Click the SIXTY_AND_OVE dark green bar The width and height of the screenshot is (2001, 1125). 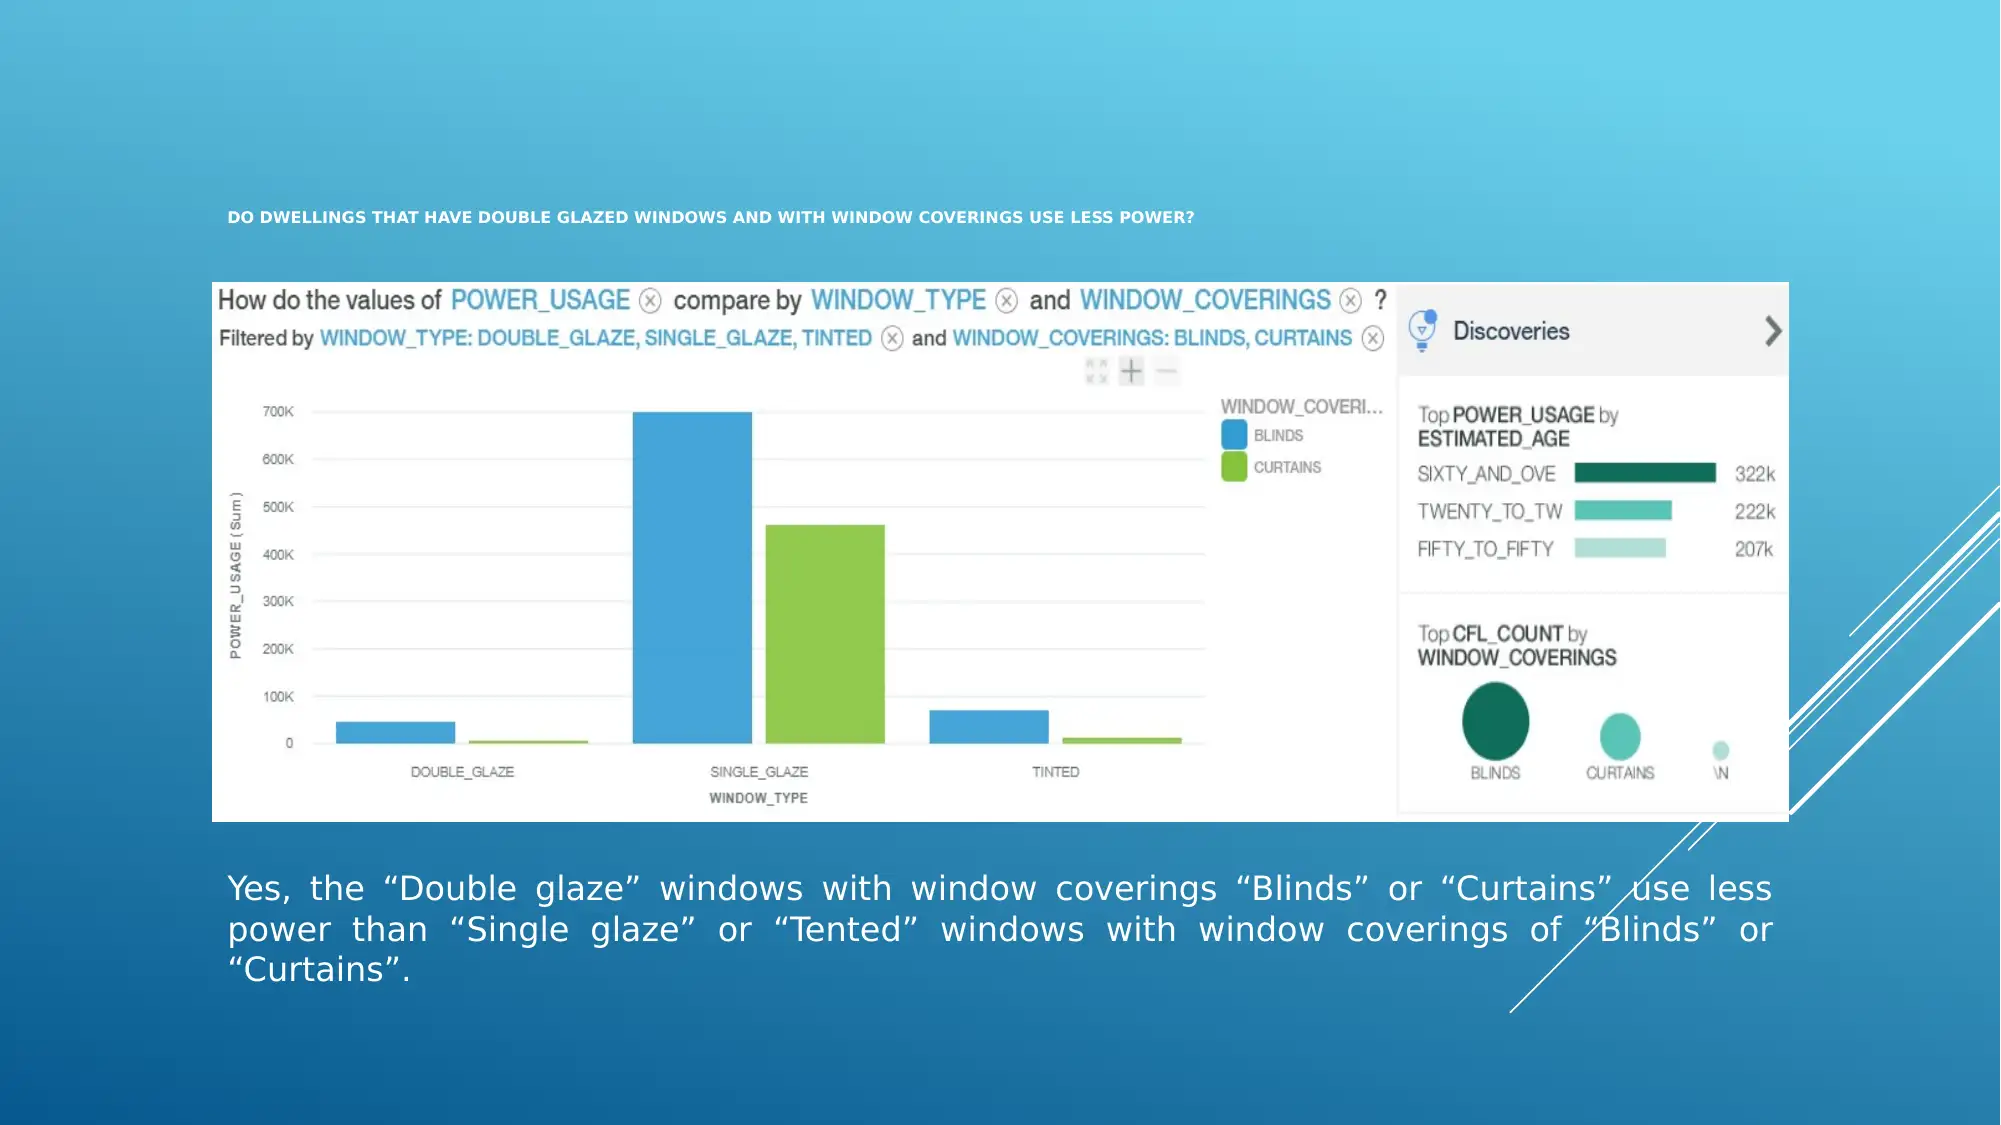[x=1645, y=473]
